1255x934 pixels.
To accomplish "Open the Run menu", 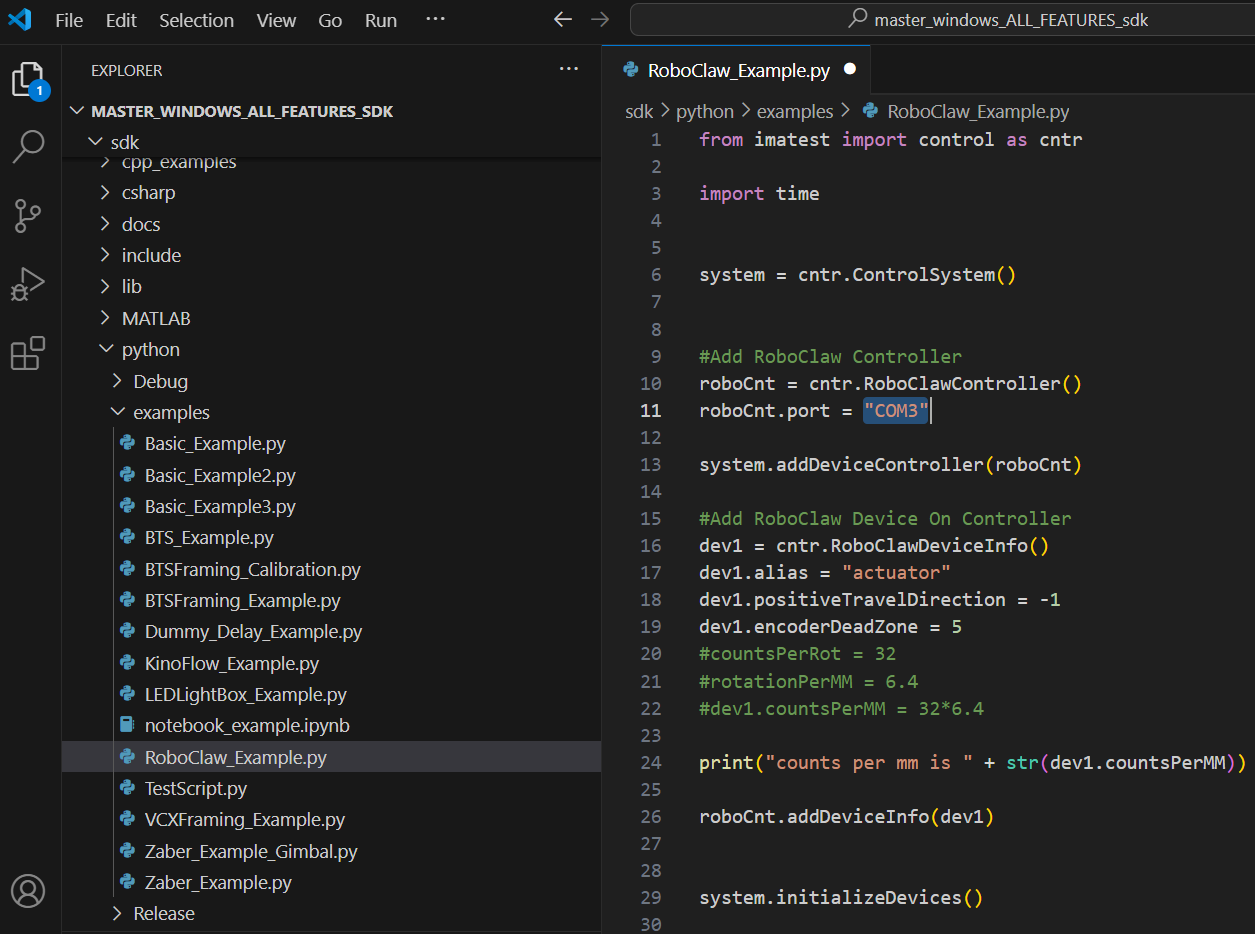I will point(381,20).
